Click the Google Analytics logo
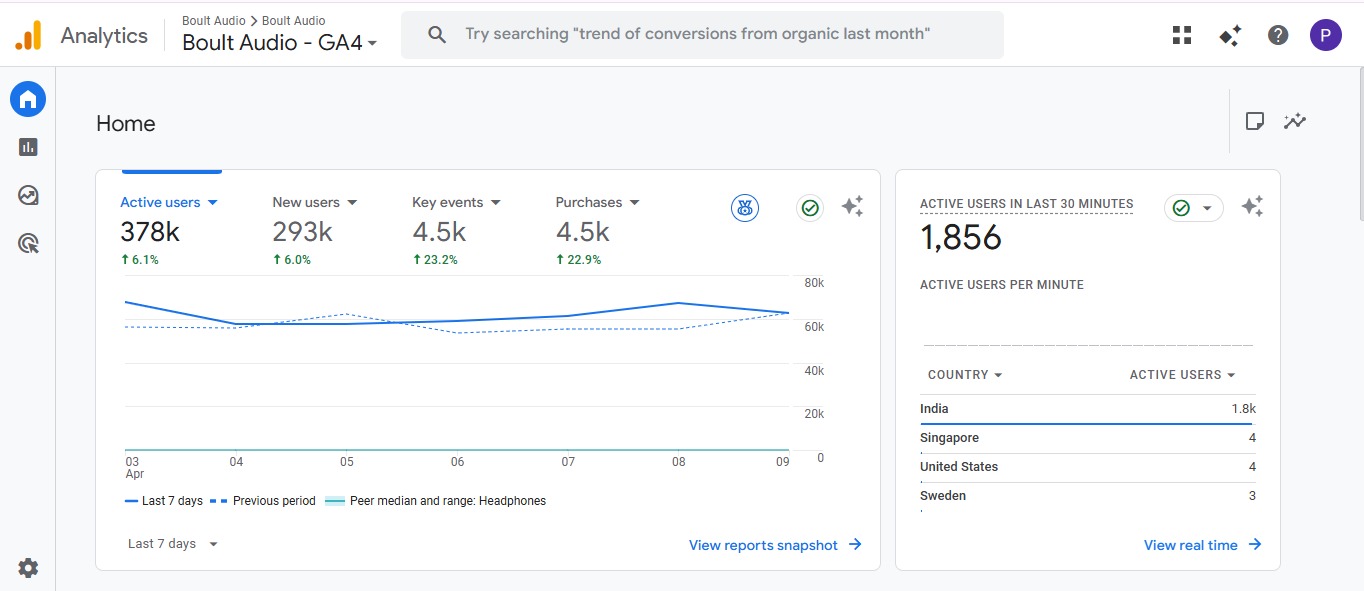This screenshot has width=1364, height=591. [28, 36]
